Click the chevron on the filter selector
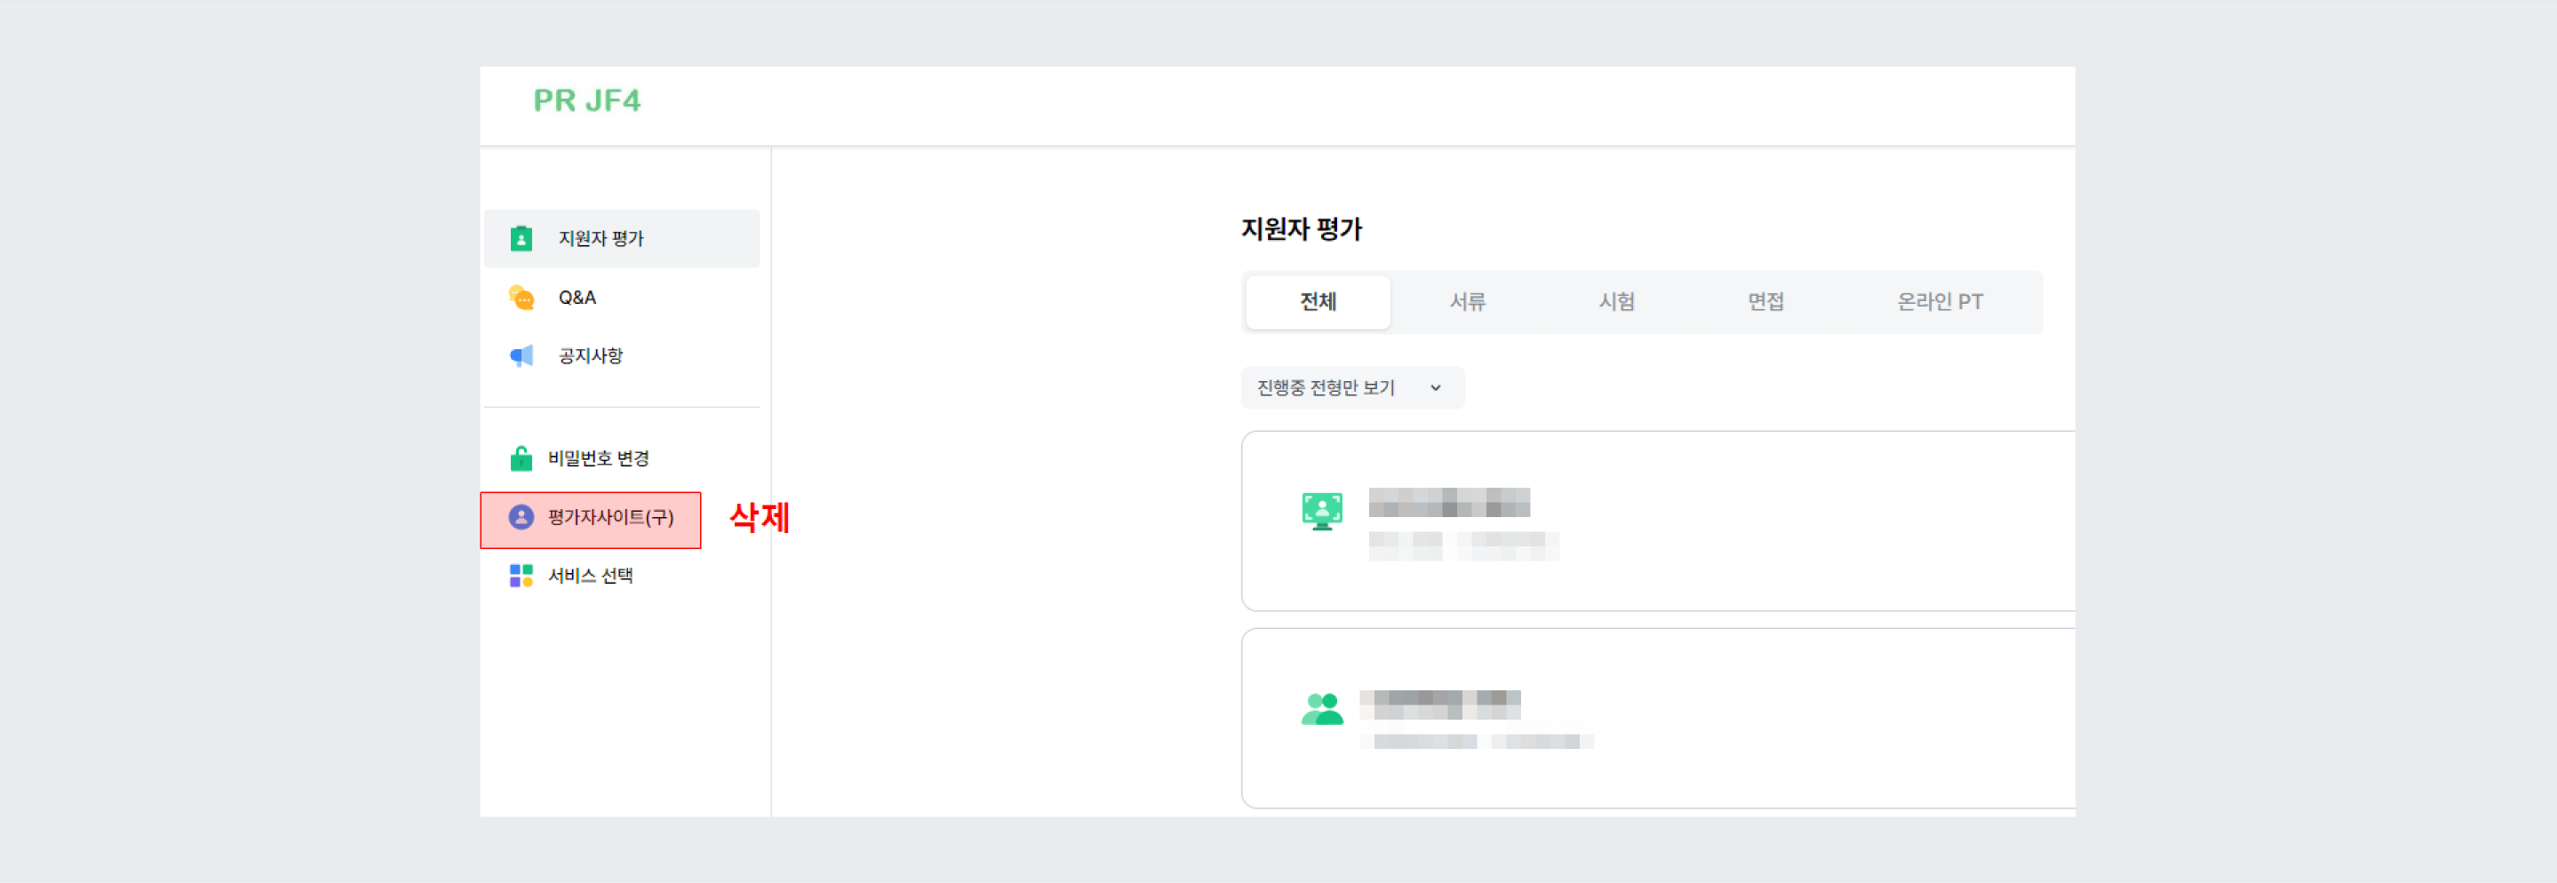The image size is (2557, 883). (1437, 387)
